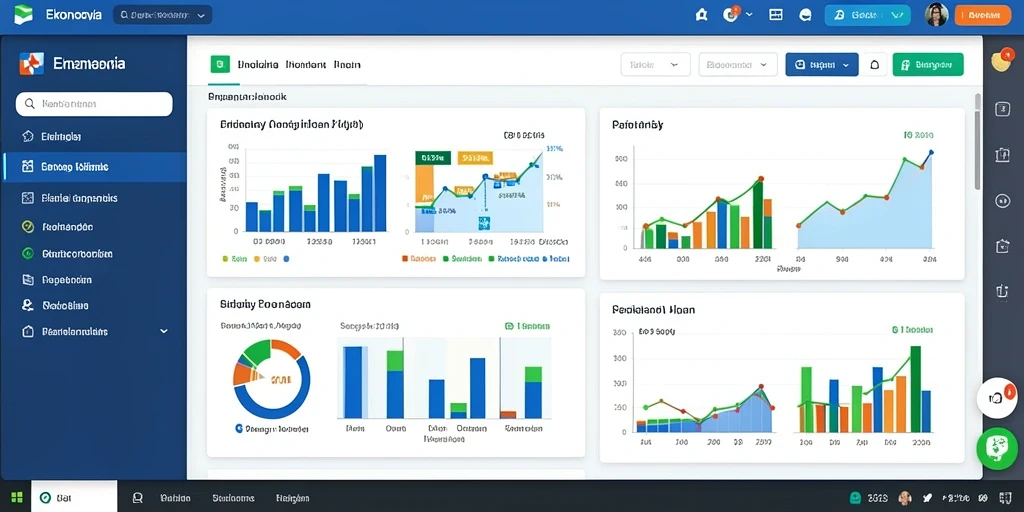Click the chat bubble icon in the top bar
Viewport: 1024px width, 512px height.
pos(805,15)
